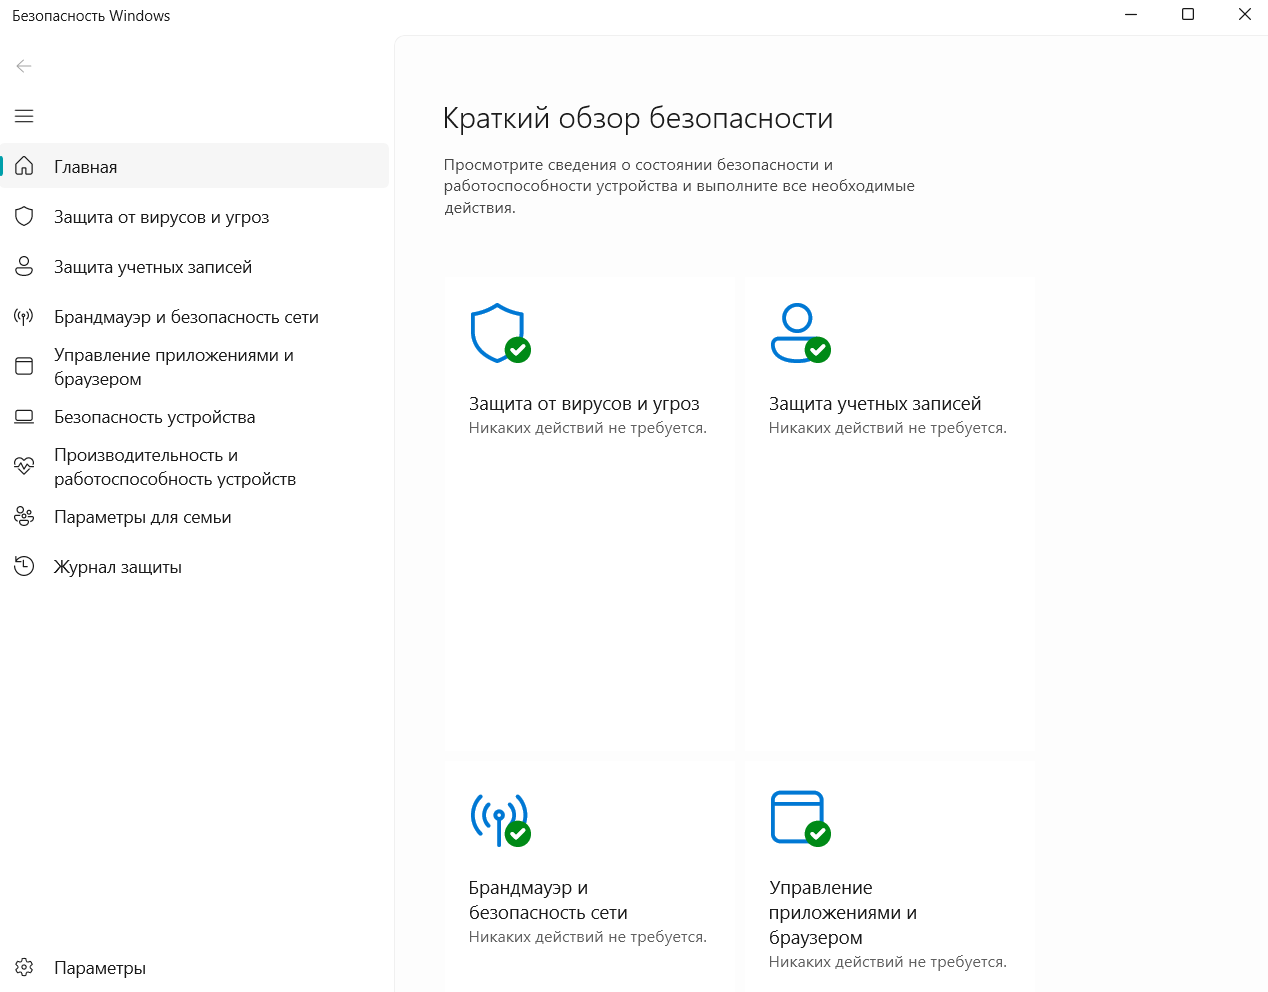Click the status text under the app control card title

(888, 962)
